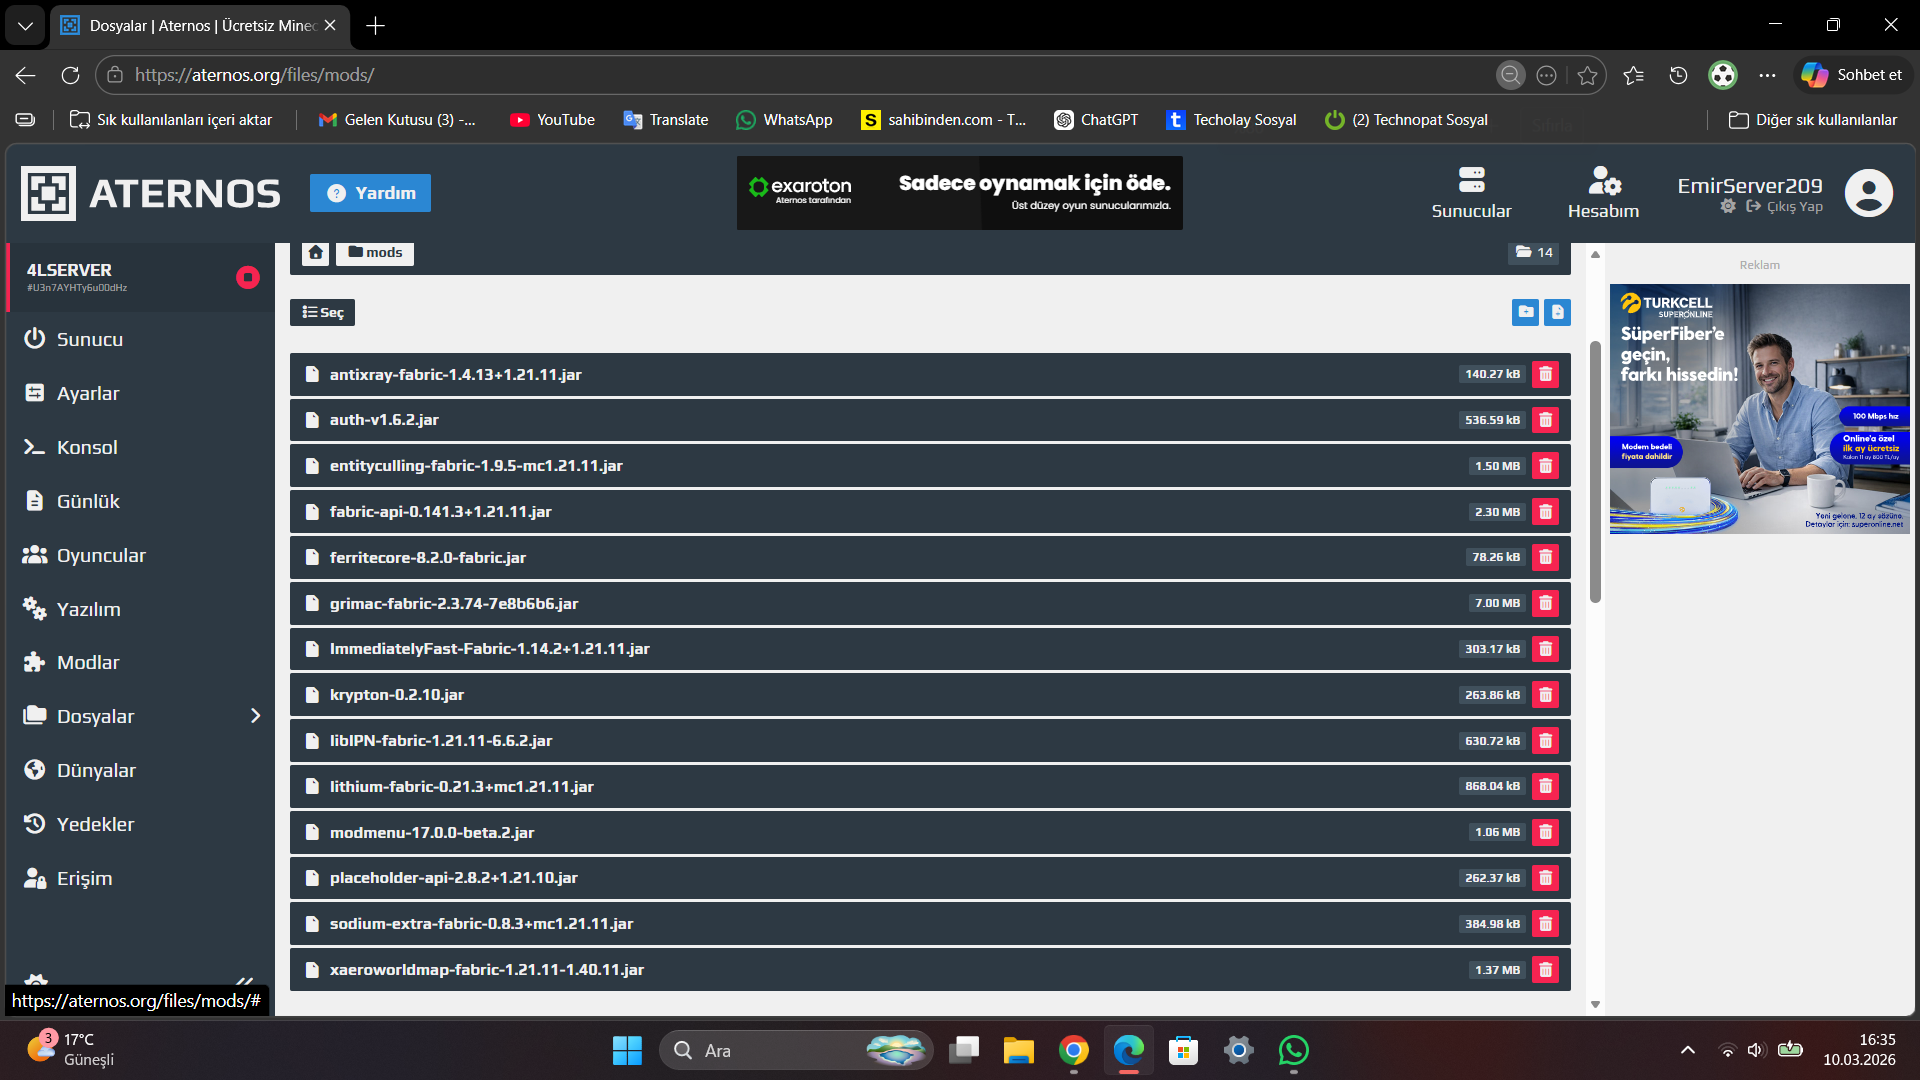Open modmenu-17.0.0-beta.2.jar file entry

click(x=930, y=832)
